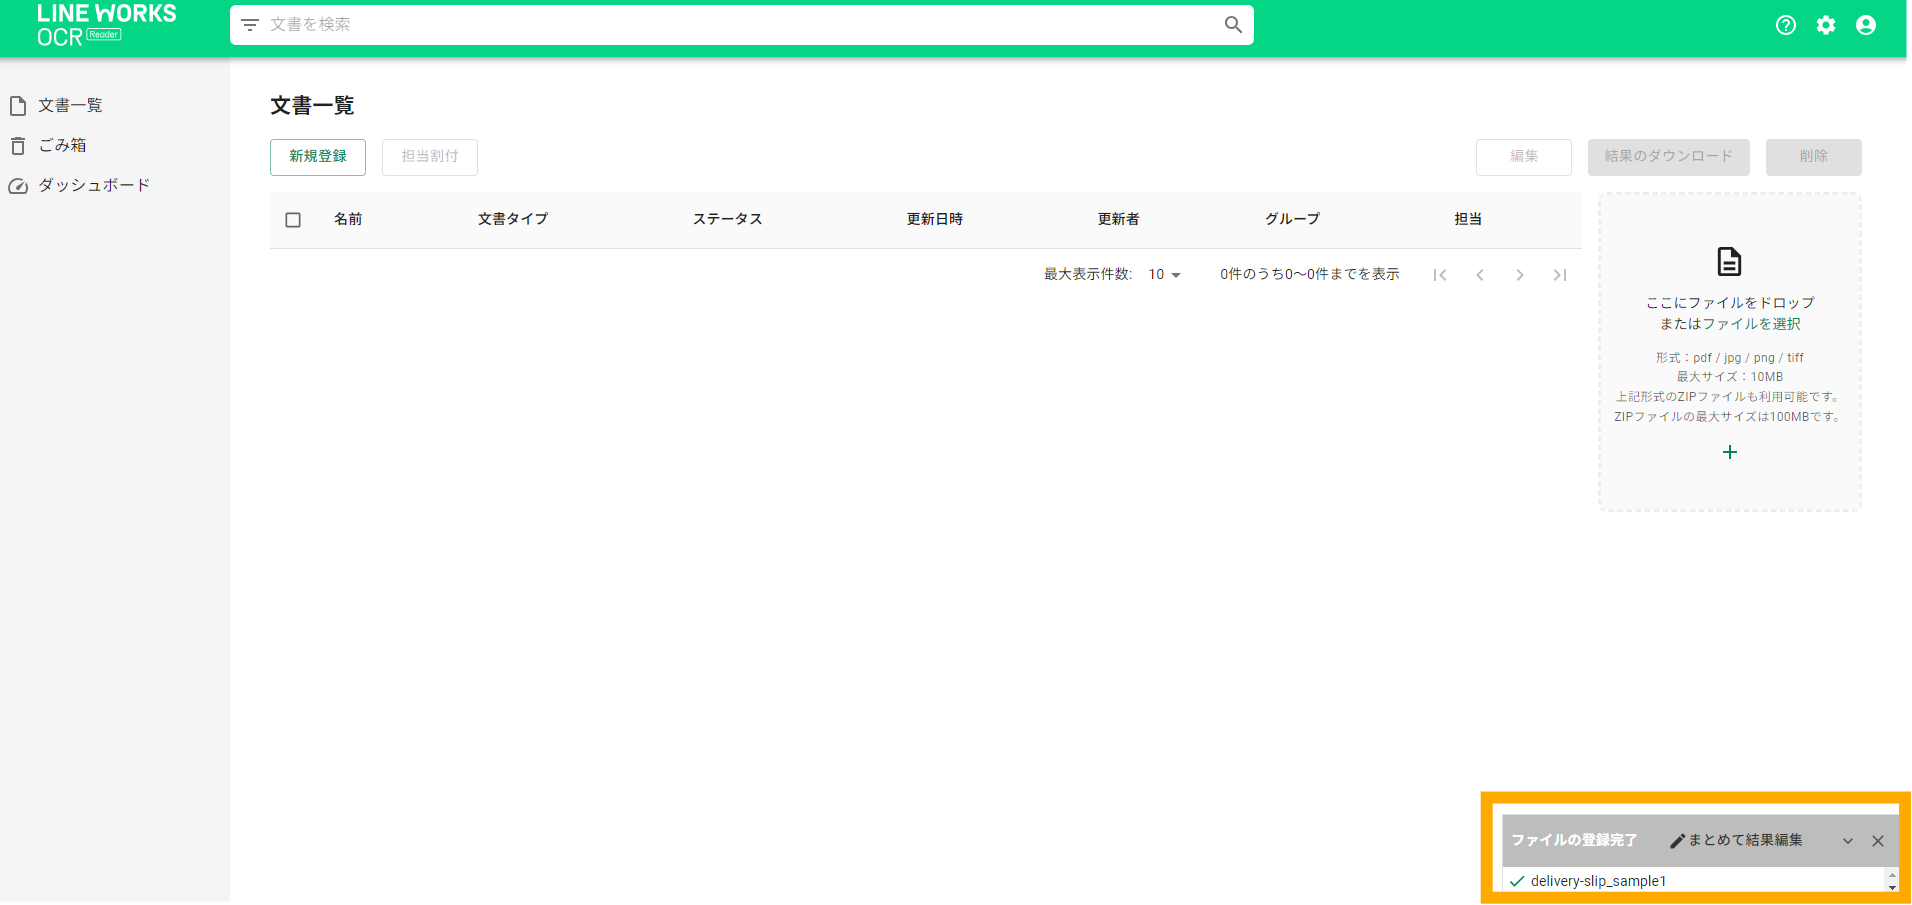Click the document icon in drop zone
The image size is (1912, 905).
tap(1729, 262)
